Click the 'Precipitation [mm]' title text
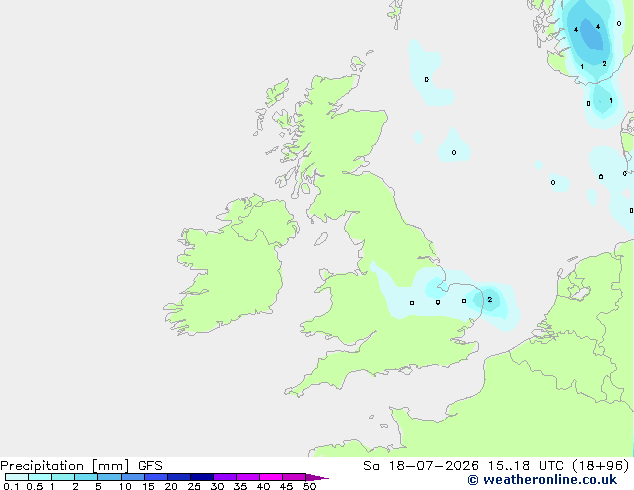634x490 pixels. pos(65,465)
